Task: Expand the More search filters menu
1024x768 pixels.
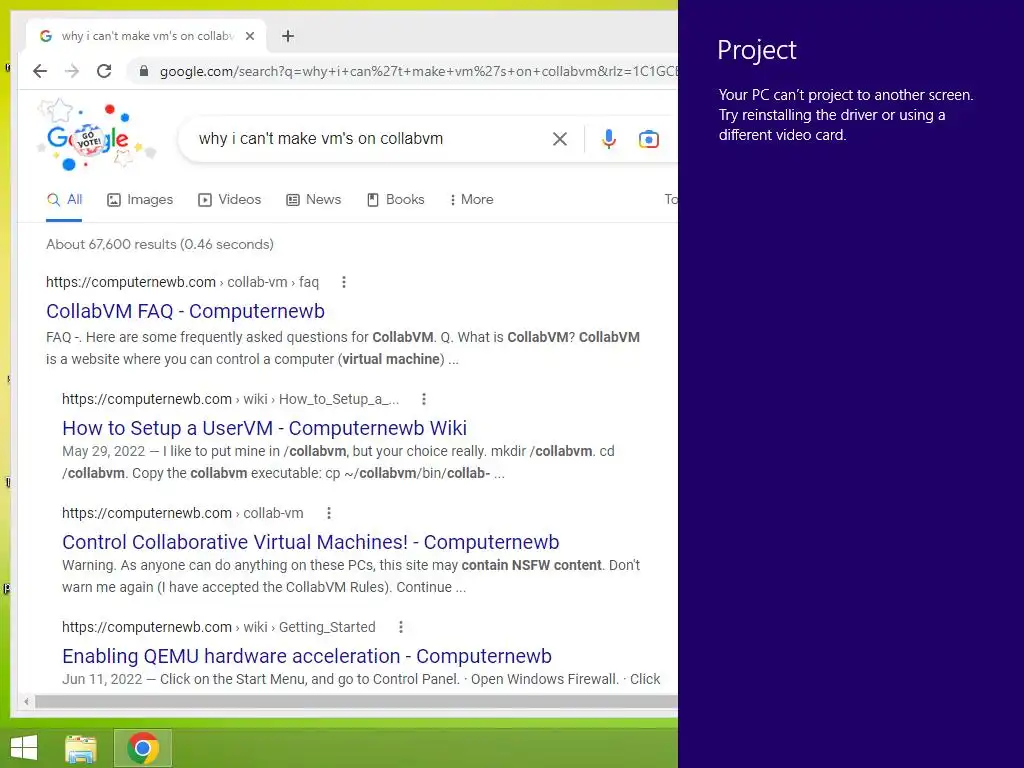Action: (472, 200)
